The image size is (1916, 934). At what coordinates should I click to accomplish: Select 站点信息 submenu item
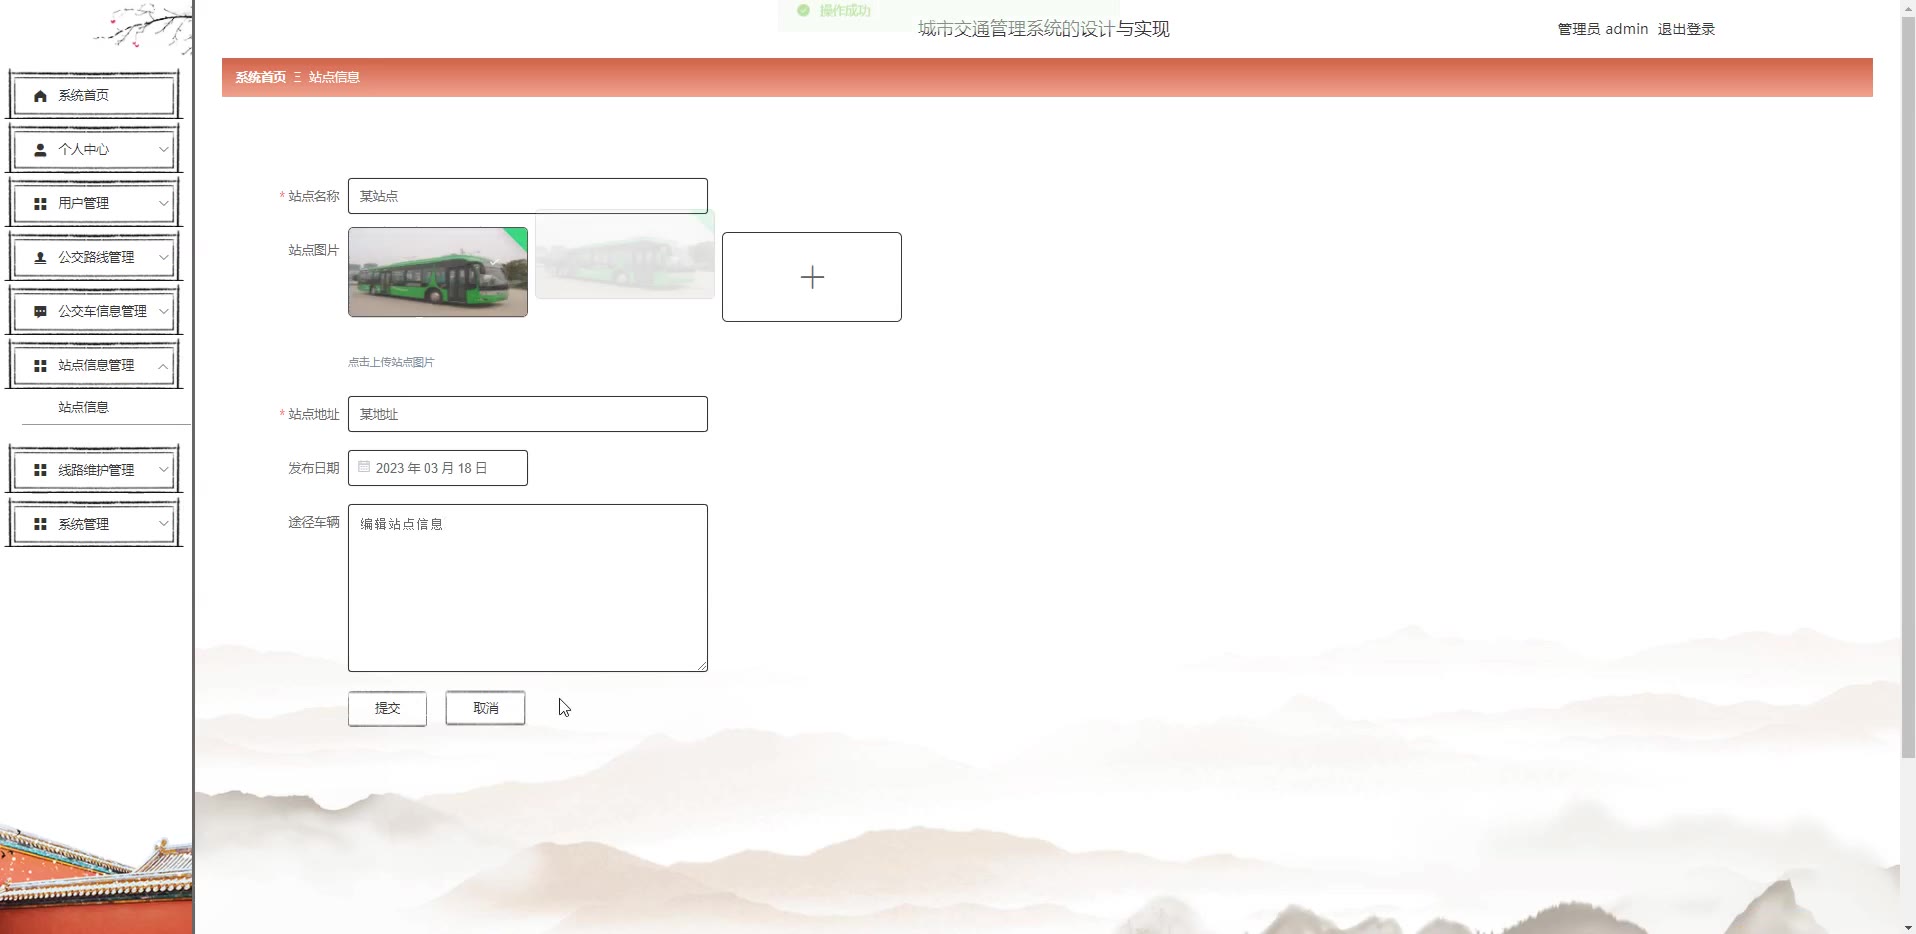(84, 407)
